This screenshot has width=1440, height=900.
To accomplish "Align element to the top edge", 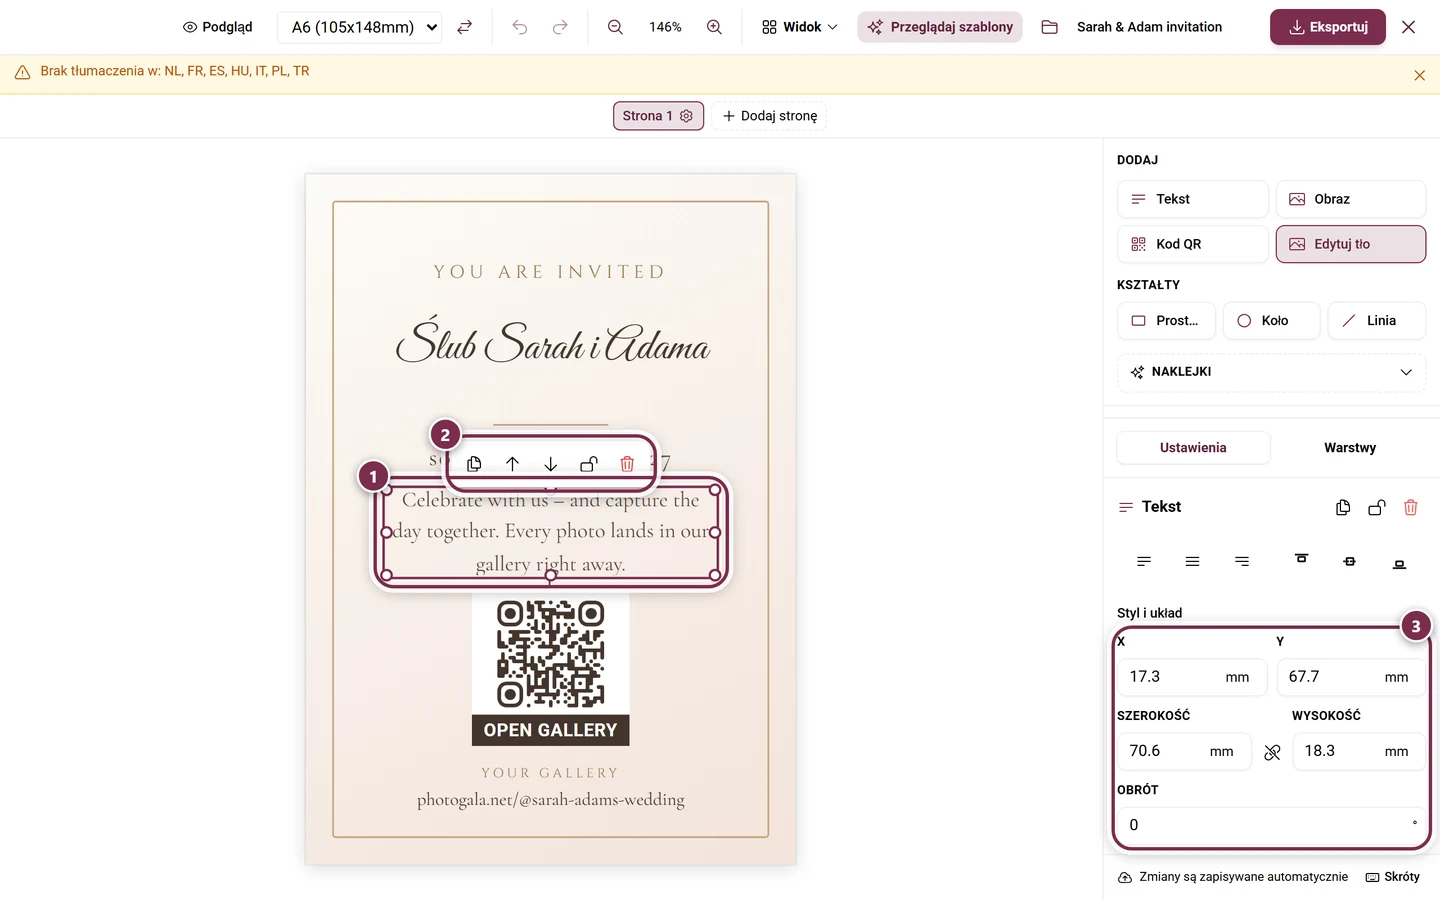I will pyautogui.click(x=1301, y=559).
